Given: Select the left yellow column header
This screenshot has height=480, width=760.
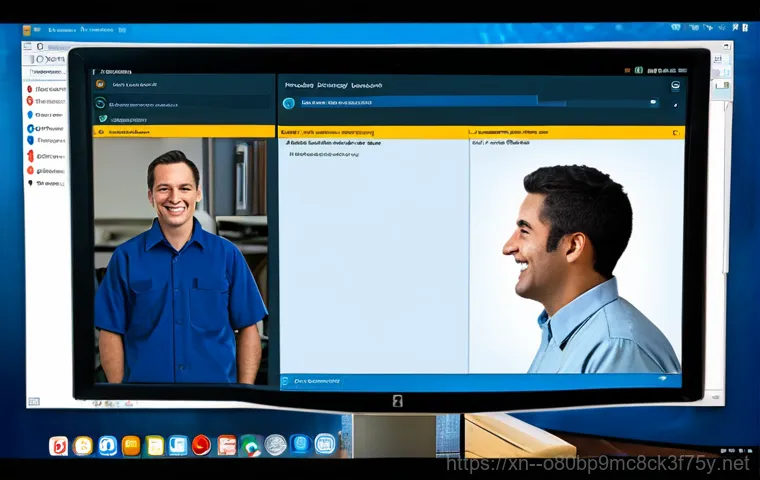Looking at the screenshot, I should (x=373, y=132).
